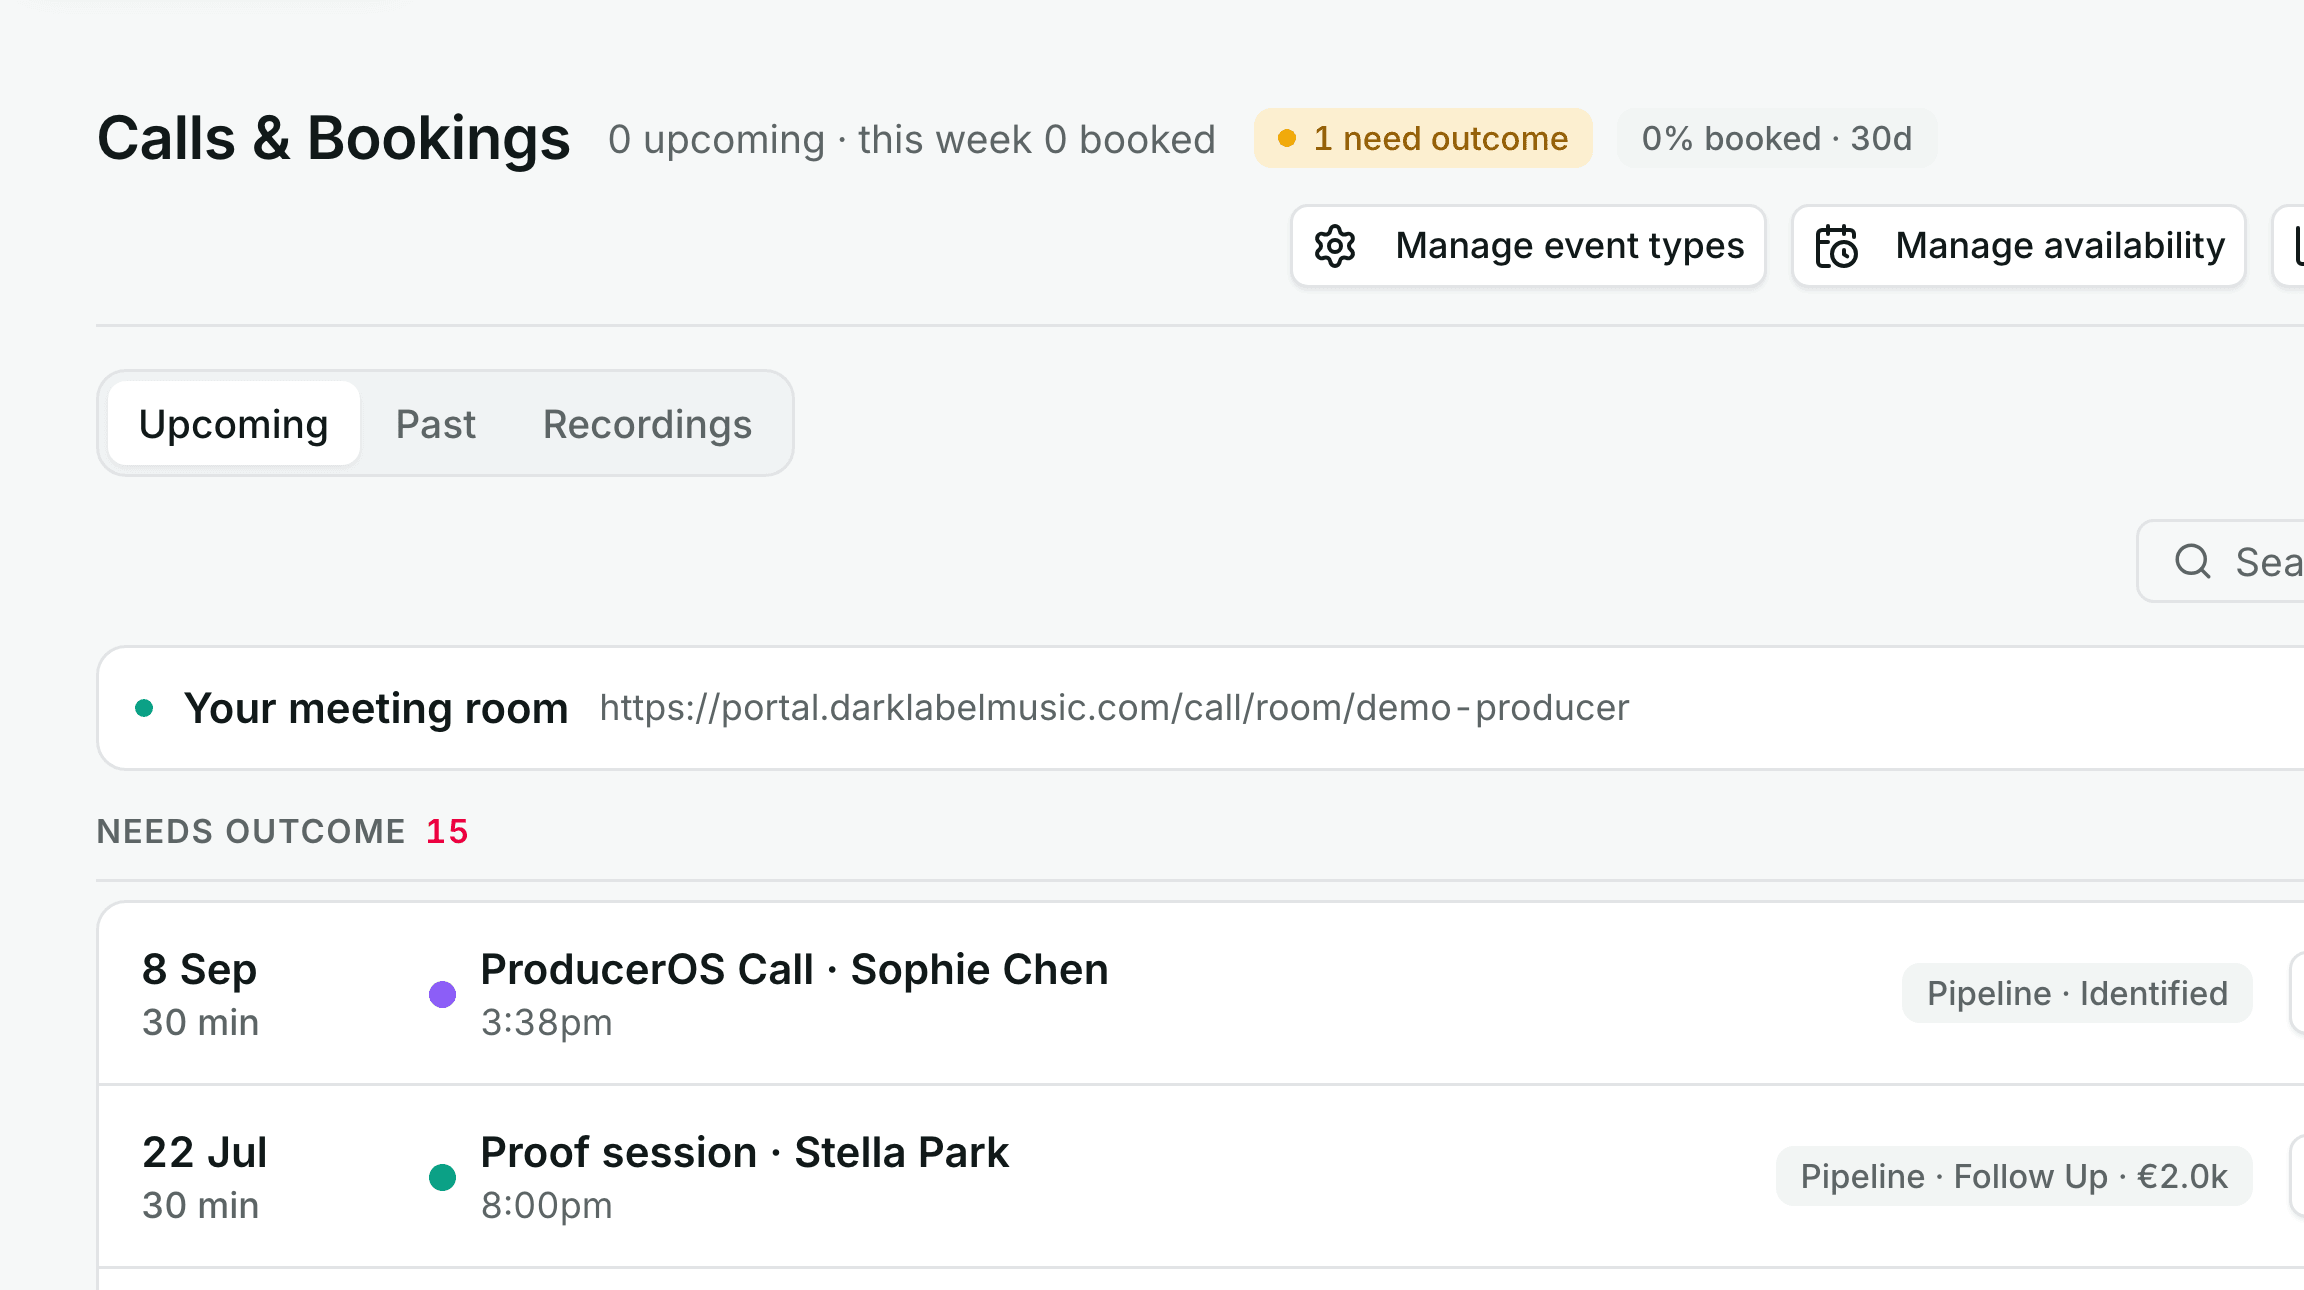Click the Calls & Bookings heading
2304x1290 pixels.
click(333, 138)
